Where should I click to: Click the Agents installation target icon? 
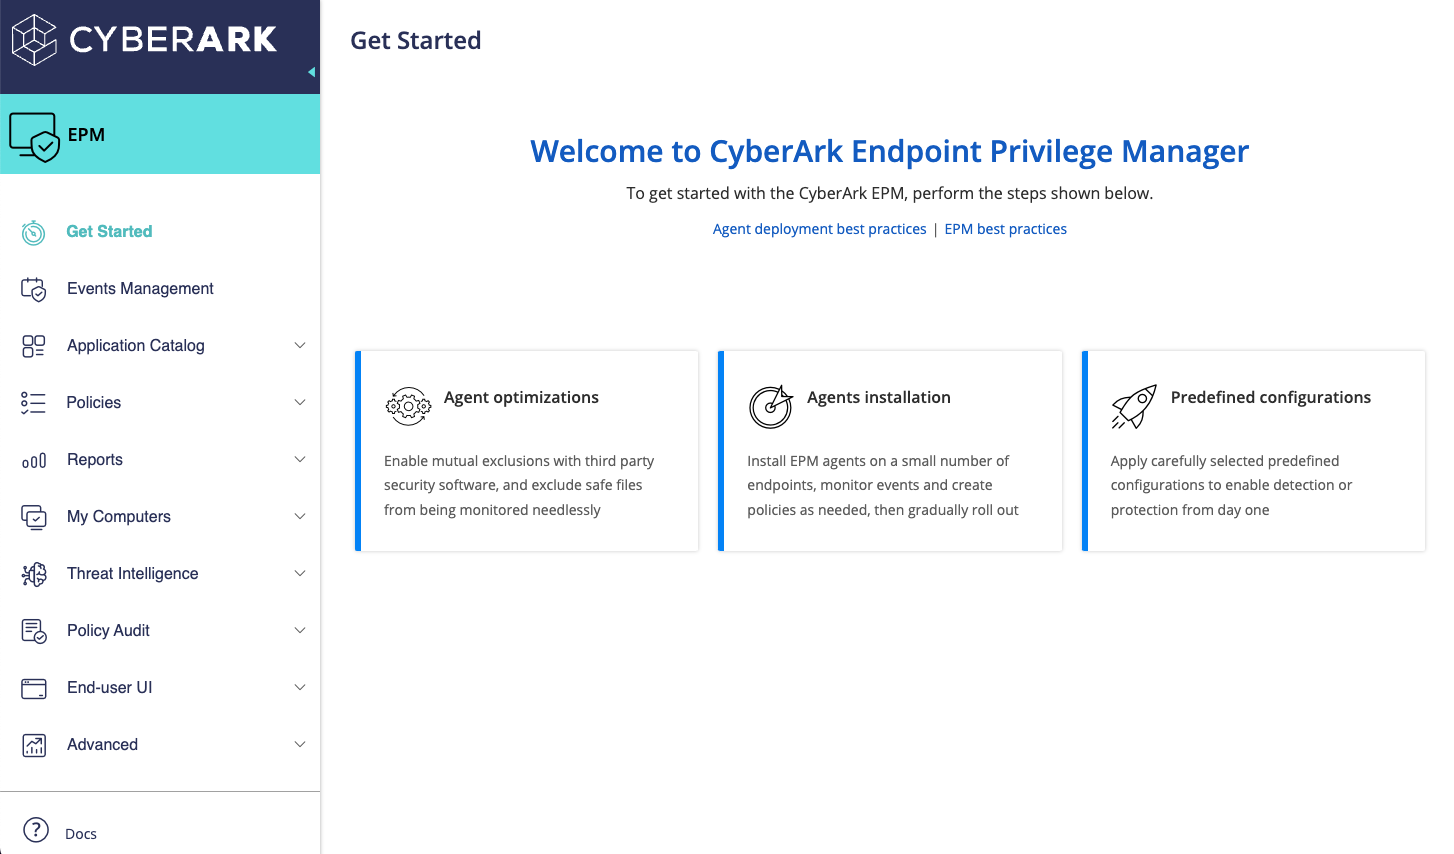[770, 406]
